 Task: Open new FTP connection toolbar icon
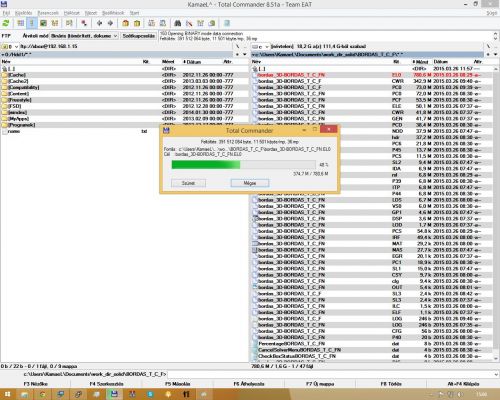pyautogui.click(x=163, y=23)
